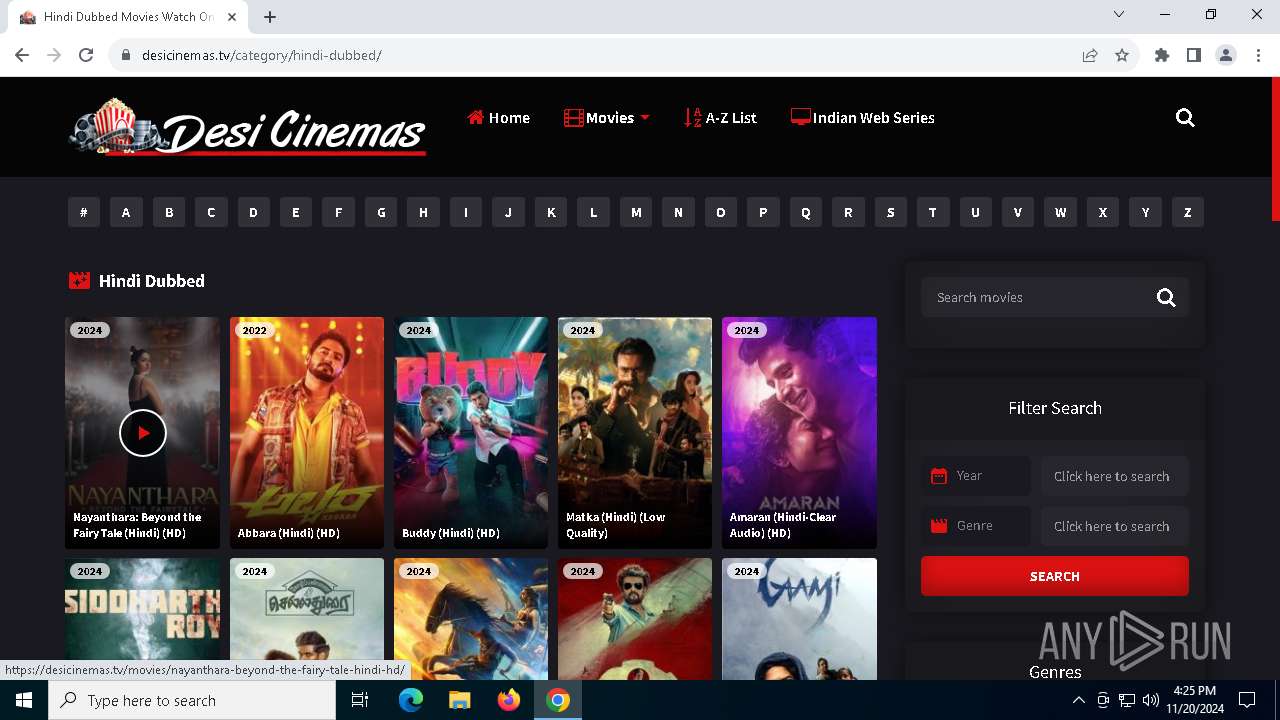Open Matka (Hindi) (Low Quality) poster

(635, 433)
